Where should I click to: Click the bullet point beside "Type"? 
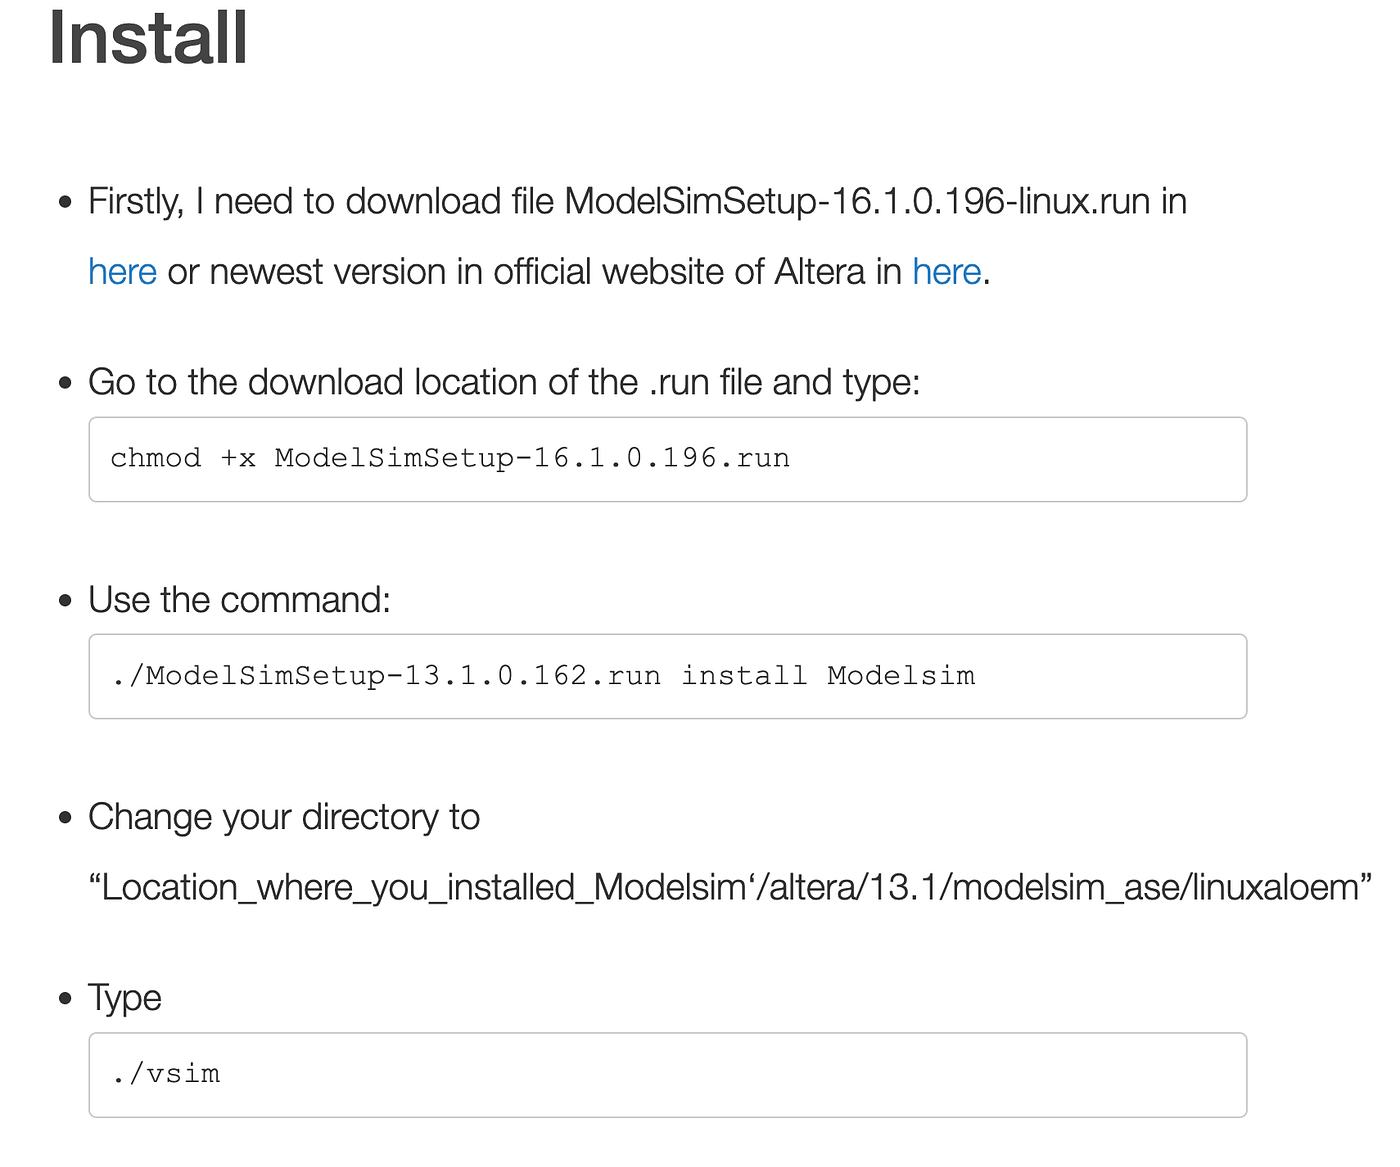(66, 998)
